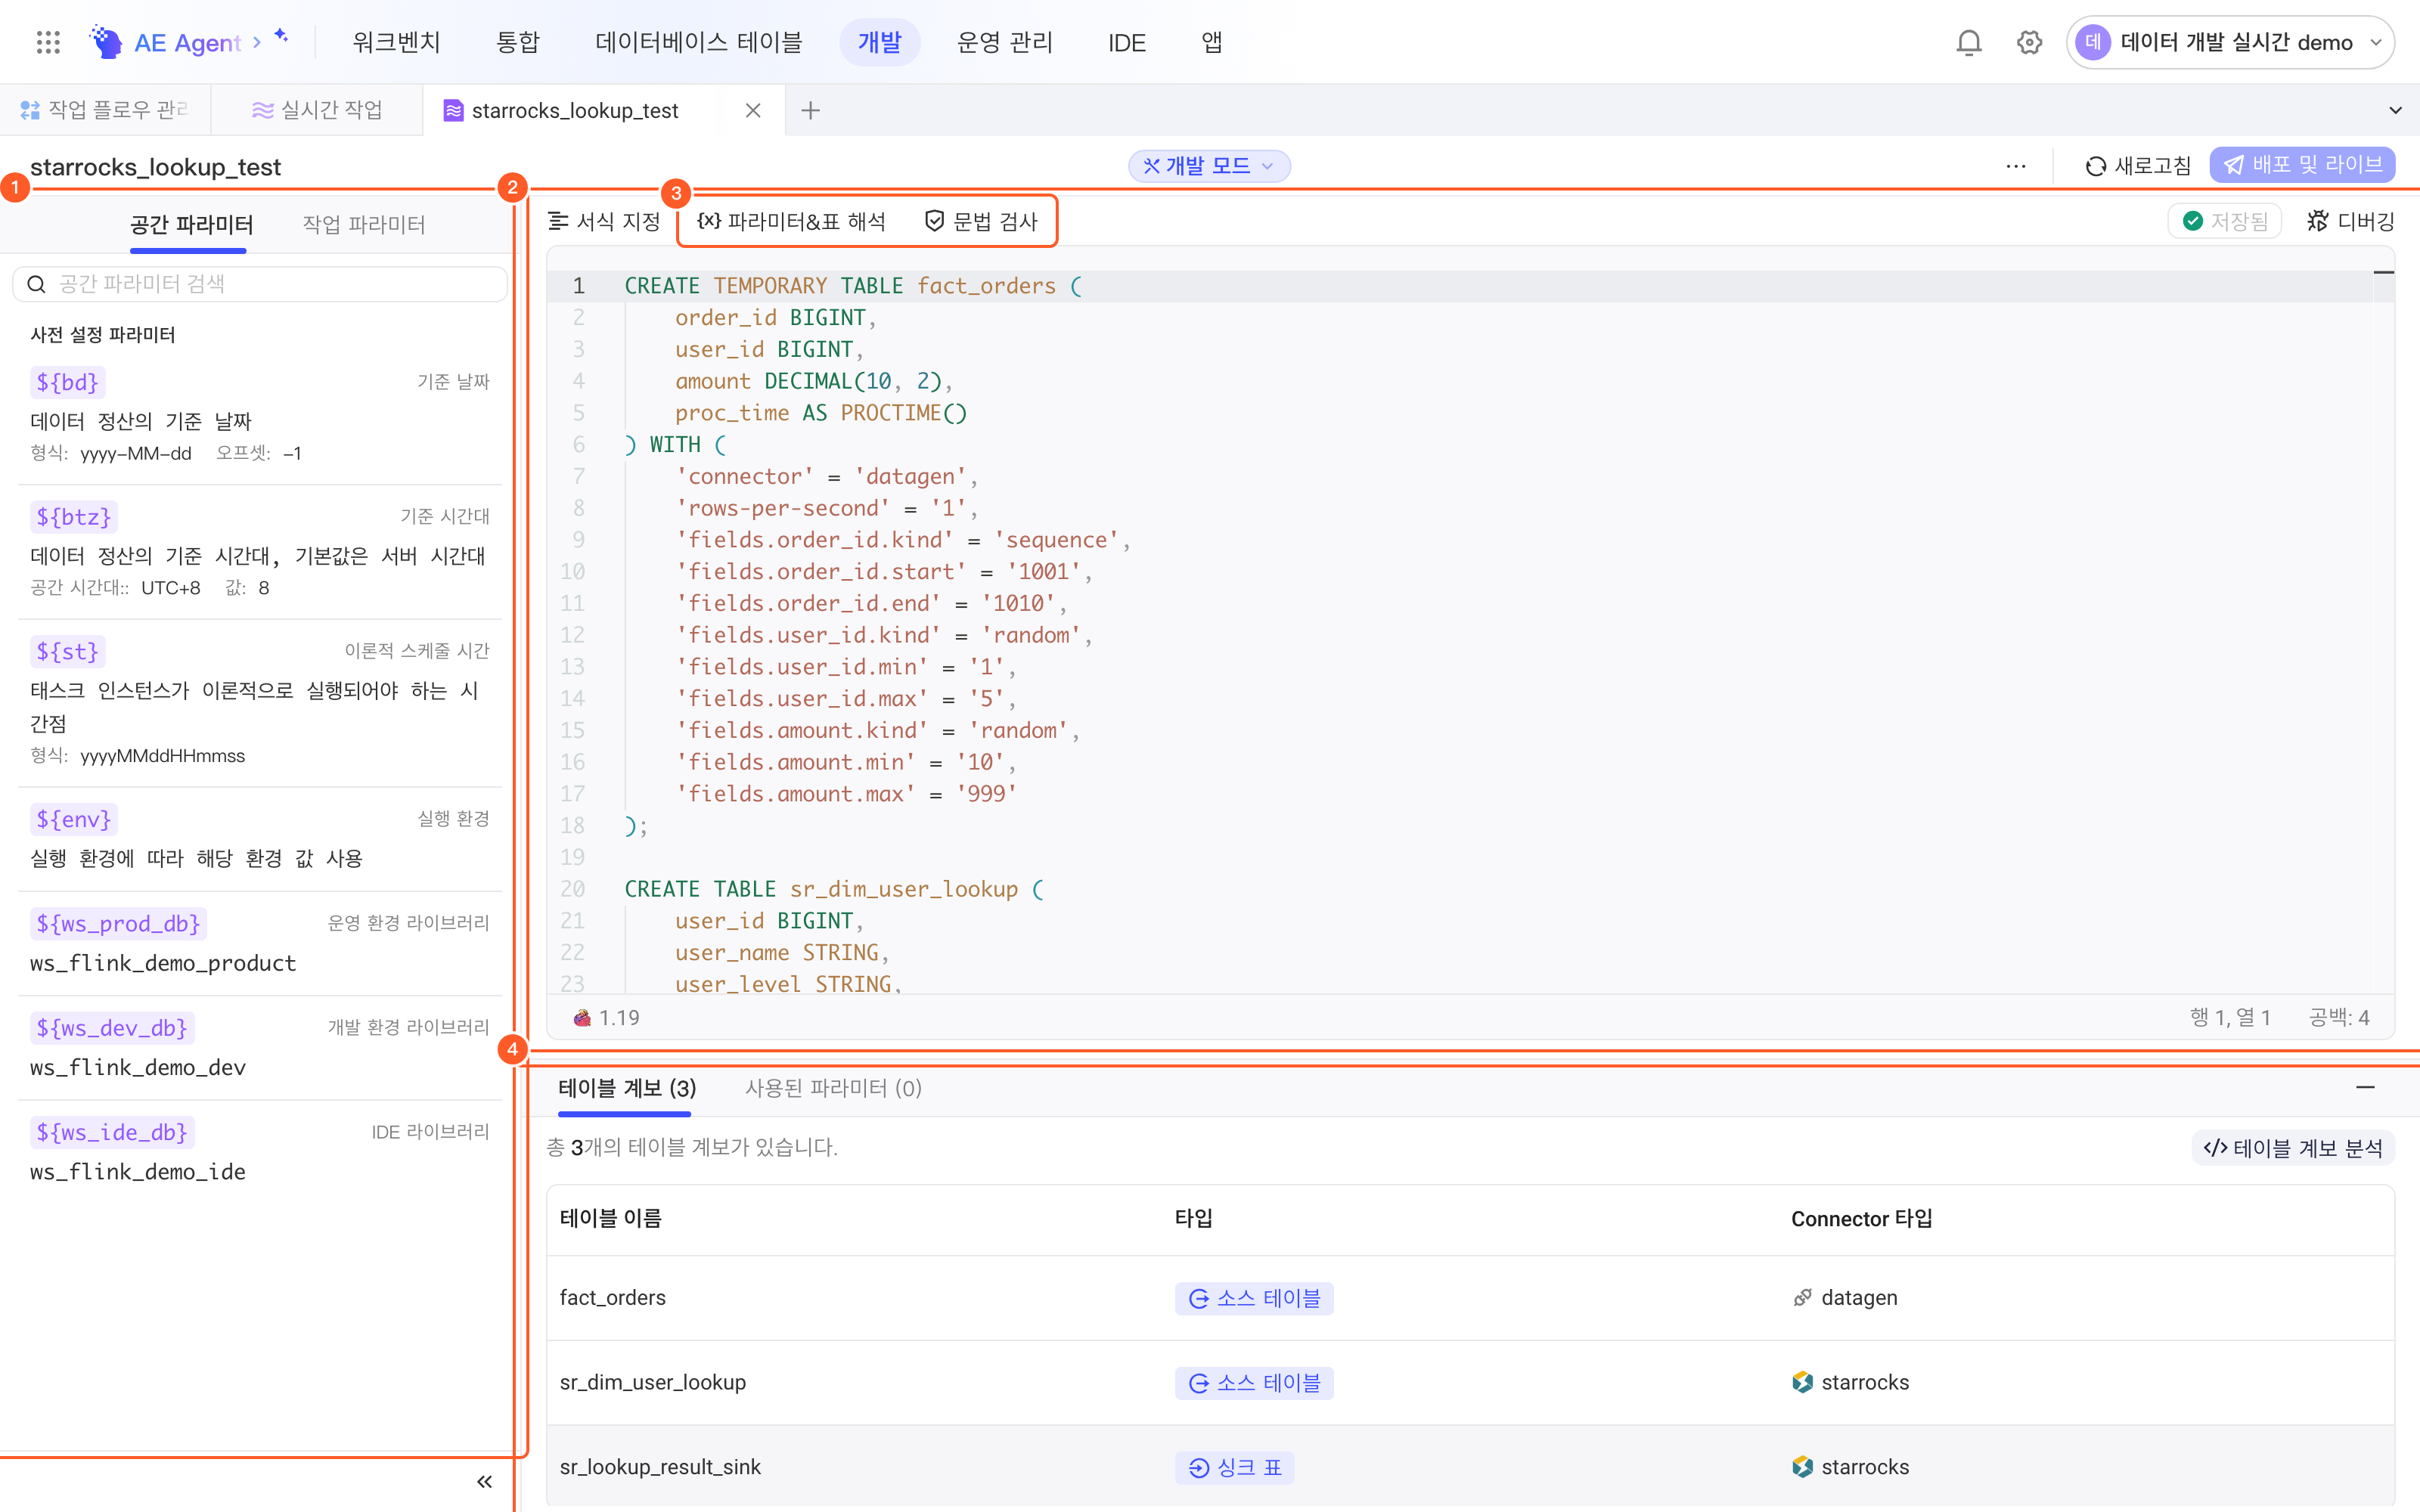Click the 배포 및 라이브 button
Viewport: 2420px width, 1512px height.
point(2302,165)
